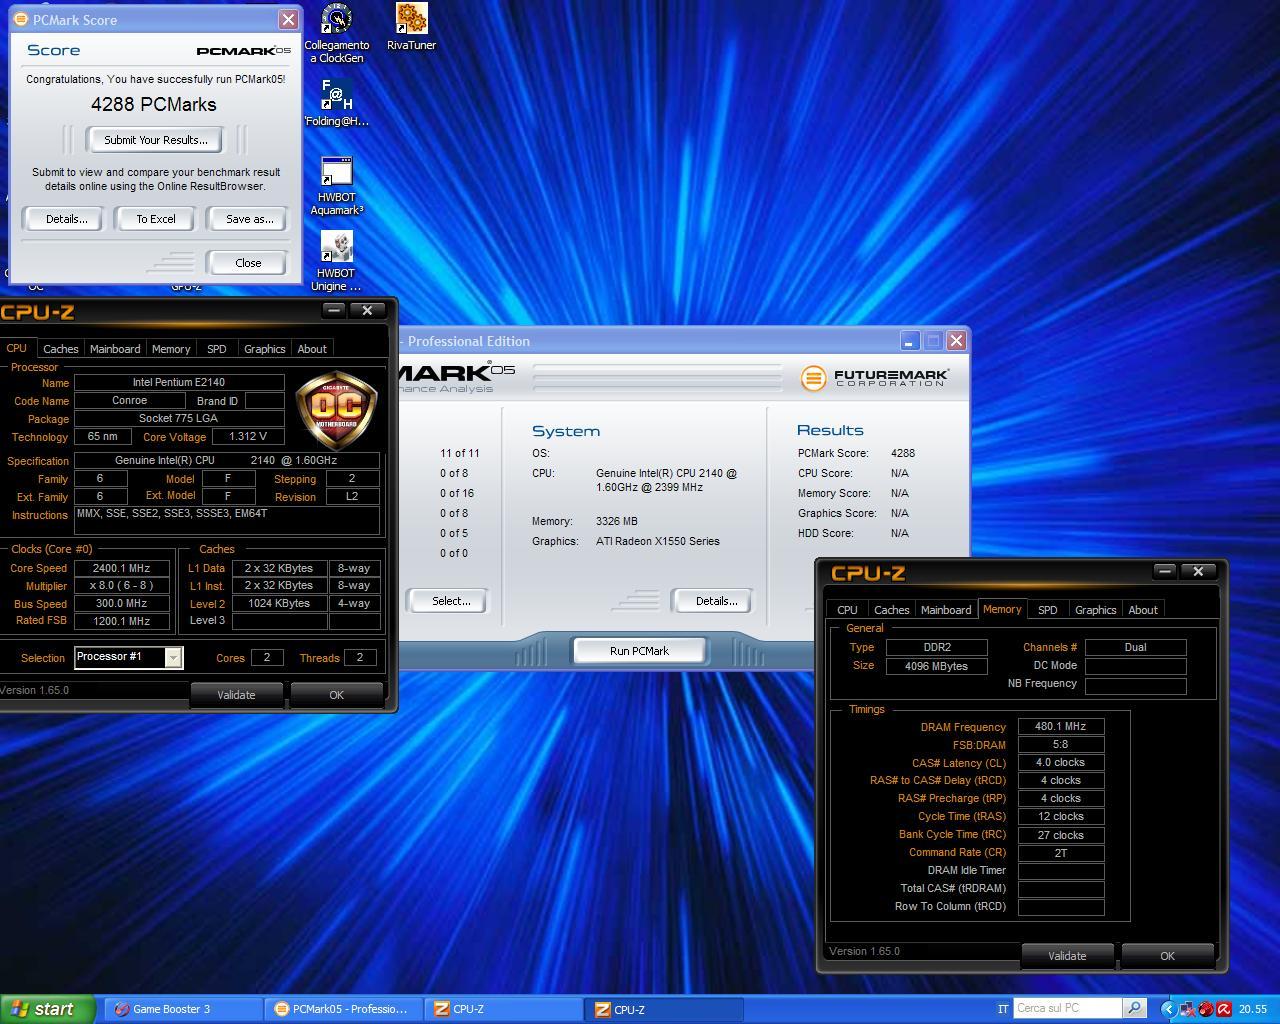The height and width of the screenshot is (1024, 1280).
Task: Click the Core Speed value 2400.1 MHz
Action: (121, 568)
